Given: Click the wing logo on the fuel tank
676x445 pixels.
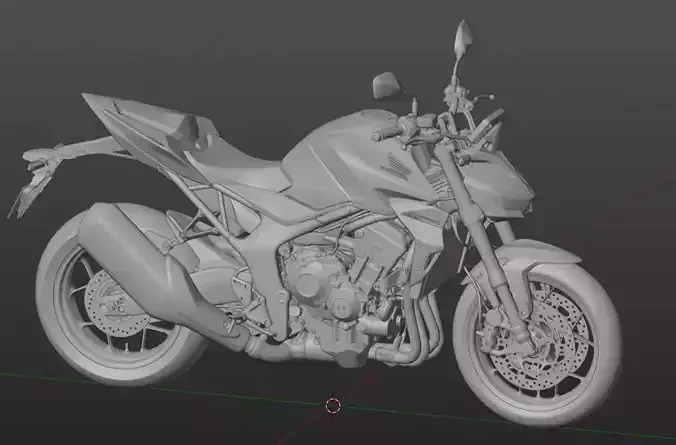Looking at the screenshot, I should pos(395,167).
